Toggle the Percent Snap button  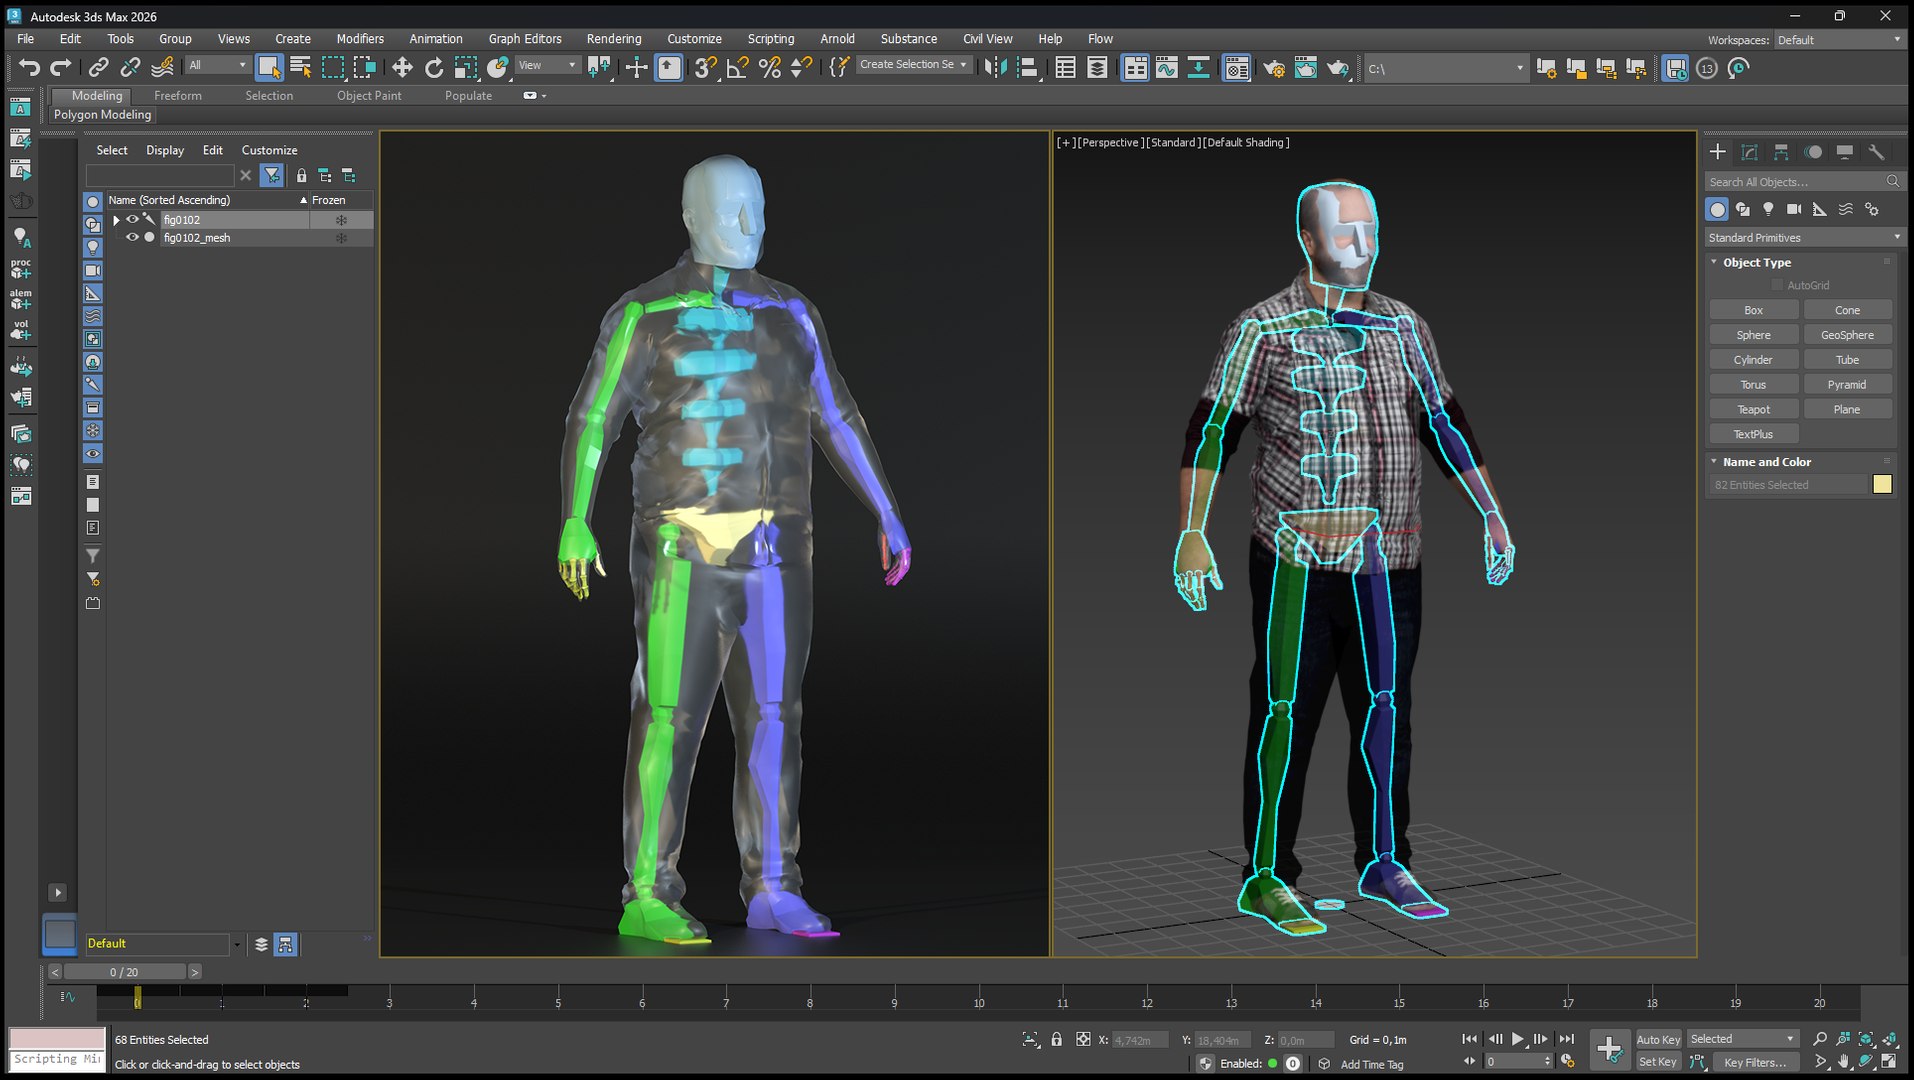[x=769, y=68]
